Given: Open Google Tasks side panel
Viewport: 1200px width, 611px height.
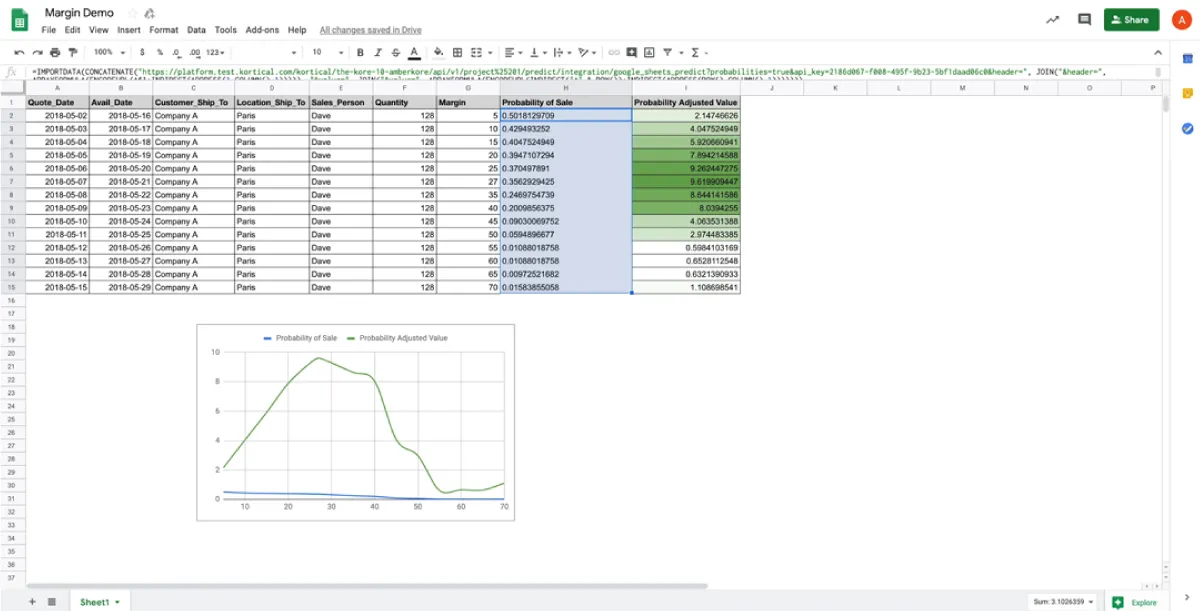Looking at the screenshot, I should (x=1187, y=128).
